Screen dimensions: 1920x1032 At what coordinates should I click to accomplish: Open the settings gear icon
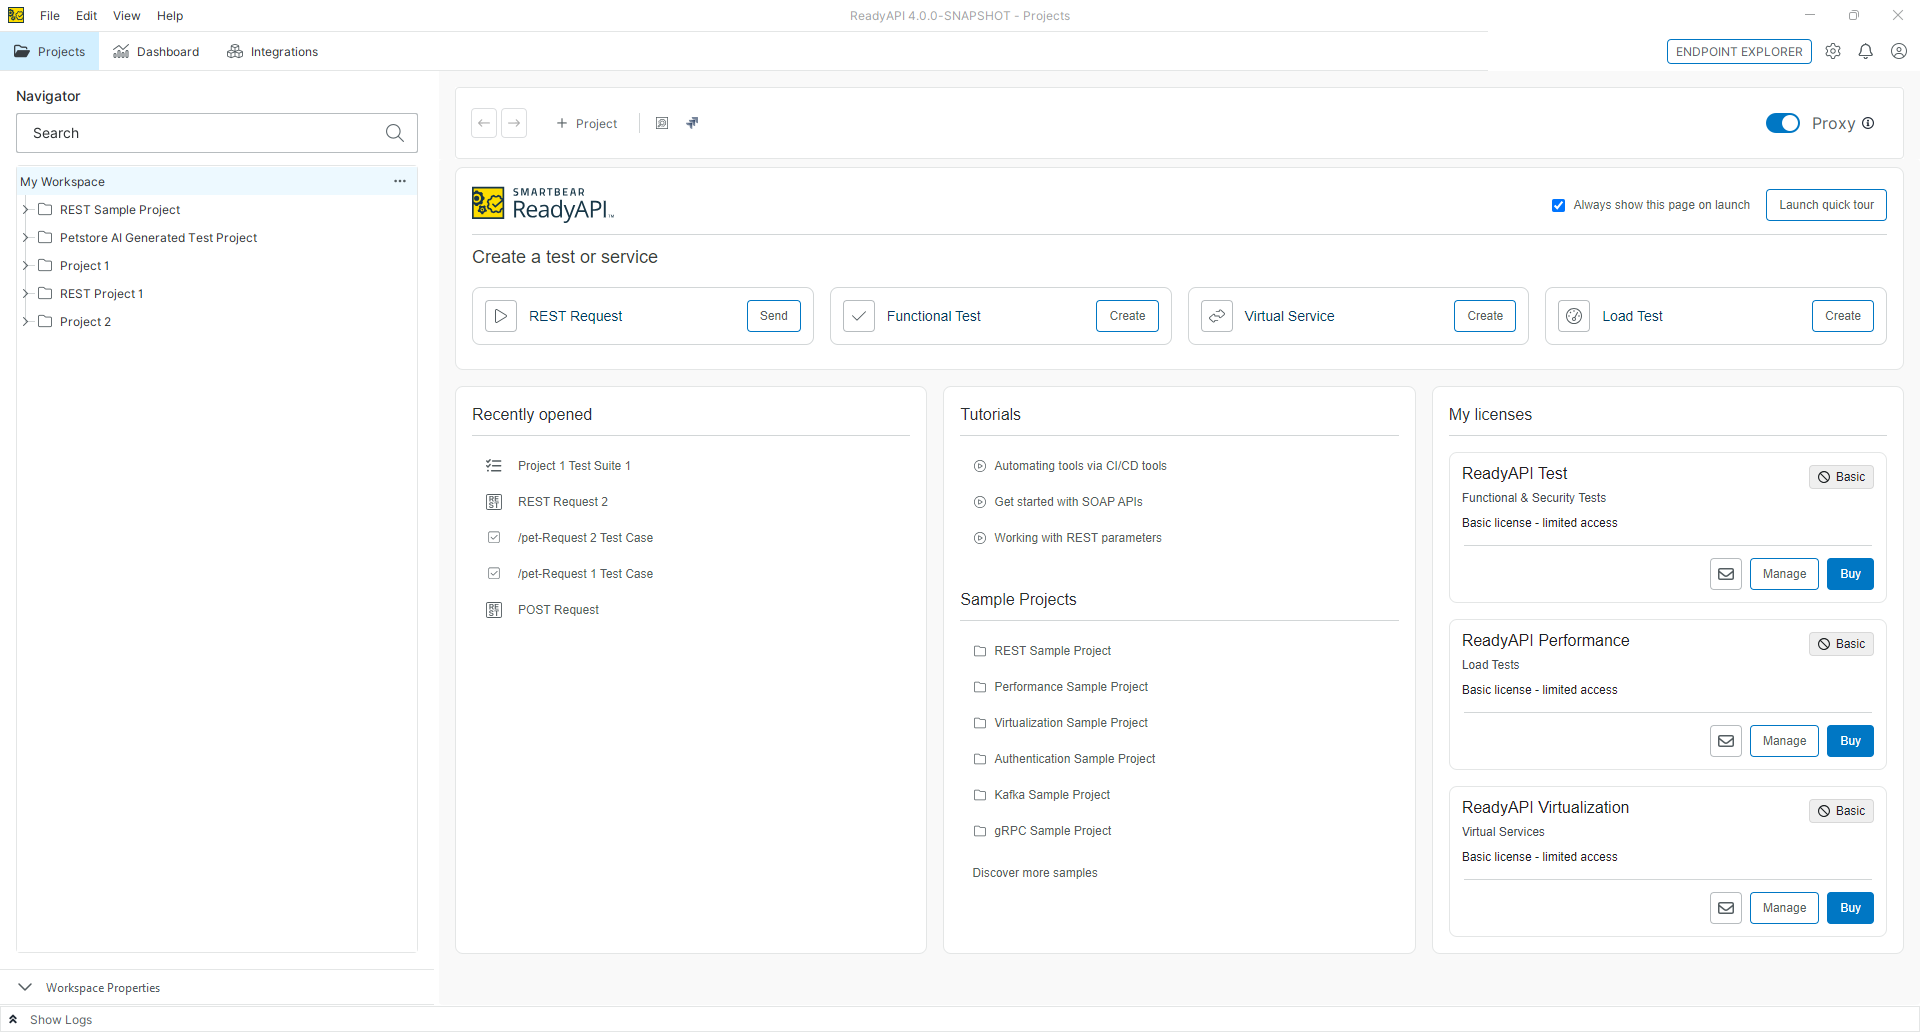click(x=1833, y=51)
